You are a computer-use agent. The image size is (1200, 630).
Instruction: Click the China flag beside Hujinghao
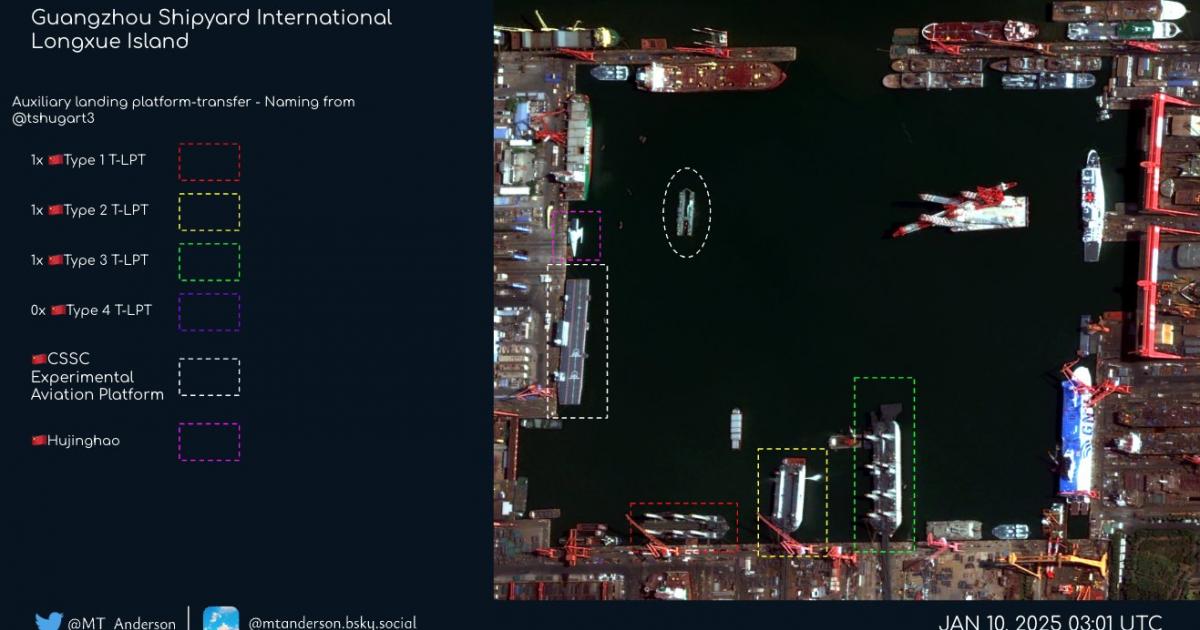coord(39,440)
